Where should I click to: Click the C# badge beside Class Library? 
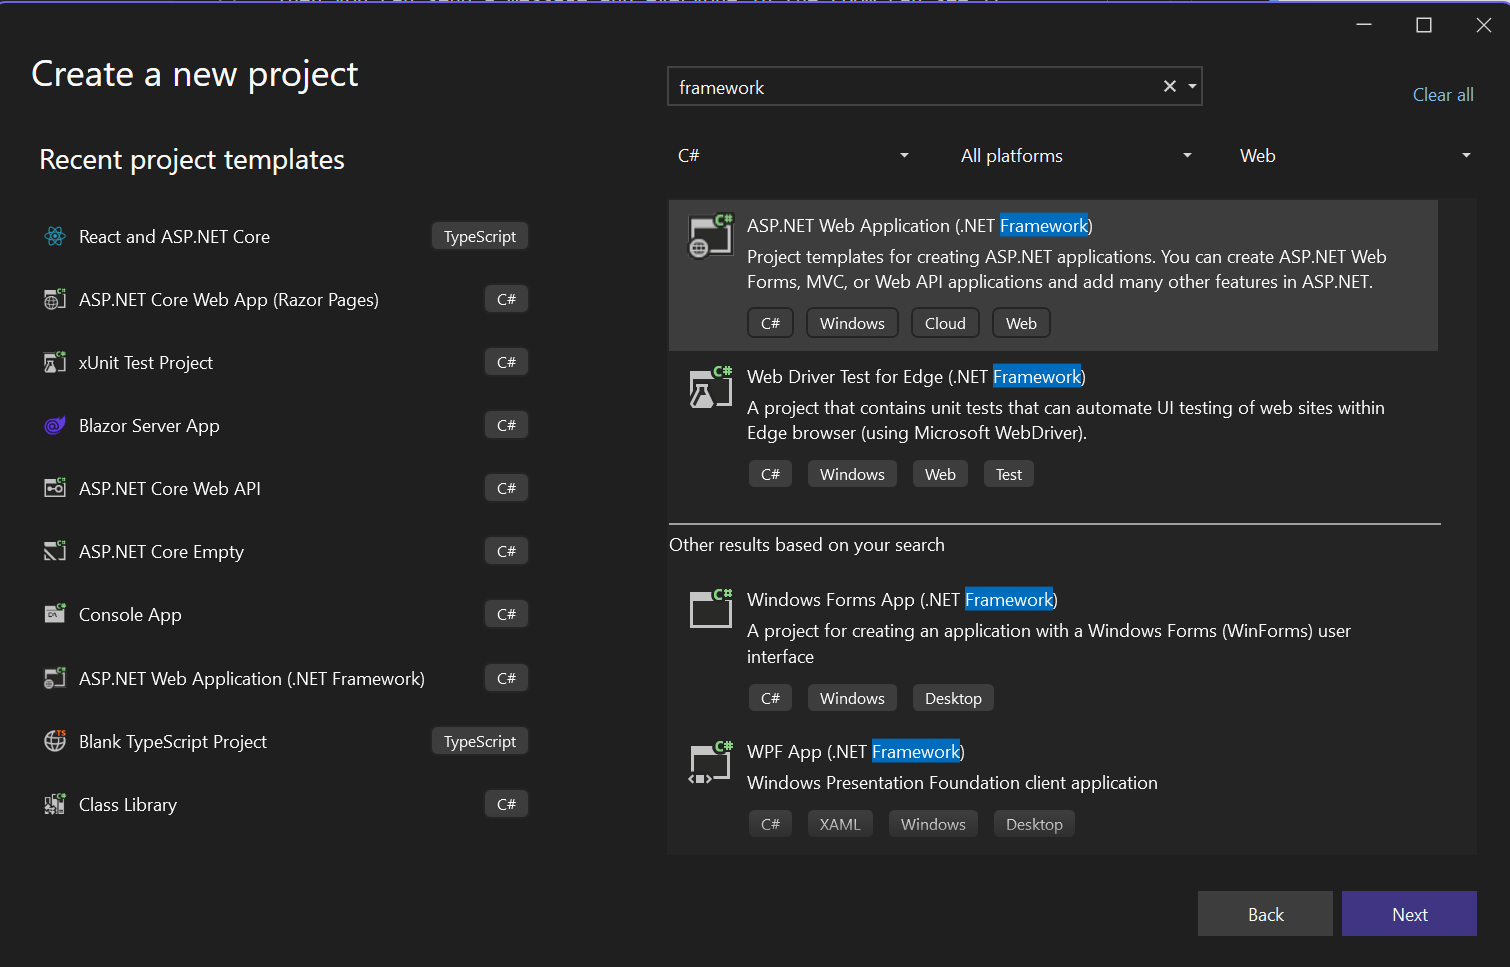pyautogui.click(x=506, y=805)
